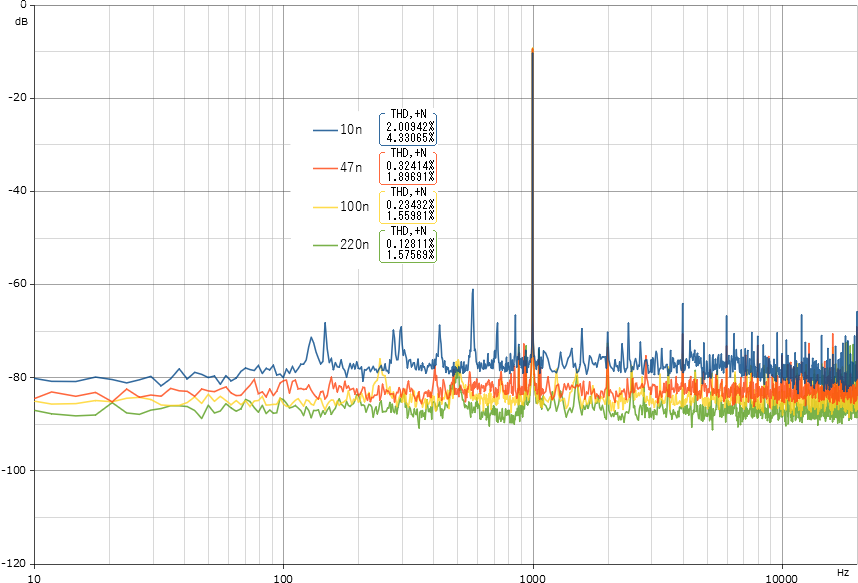This screenshot has height=583, width=858.
Task: Click the -120 y-axis label
Action: coord(15,563)
